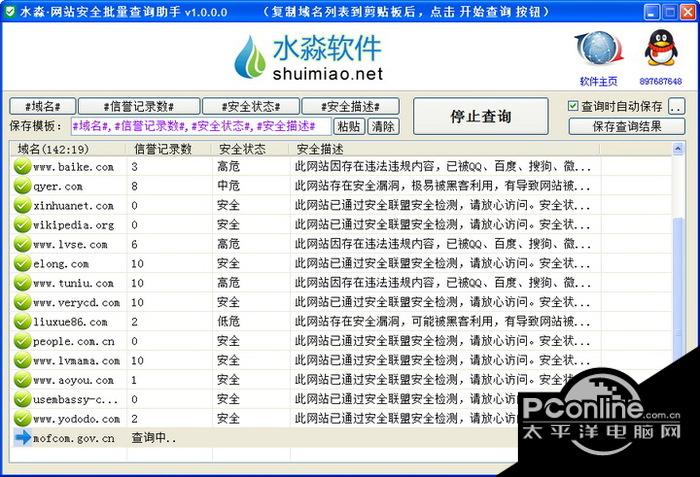This screenshot has width=700, height=477.
Task: Sort by the 安全描述 column header
Action: (x=445, y=149)
